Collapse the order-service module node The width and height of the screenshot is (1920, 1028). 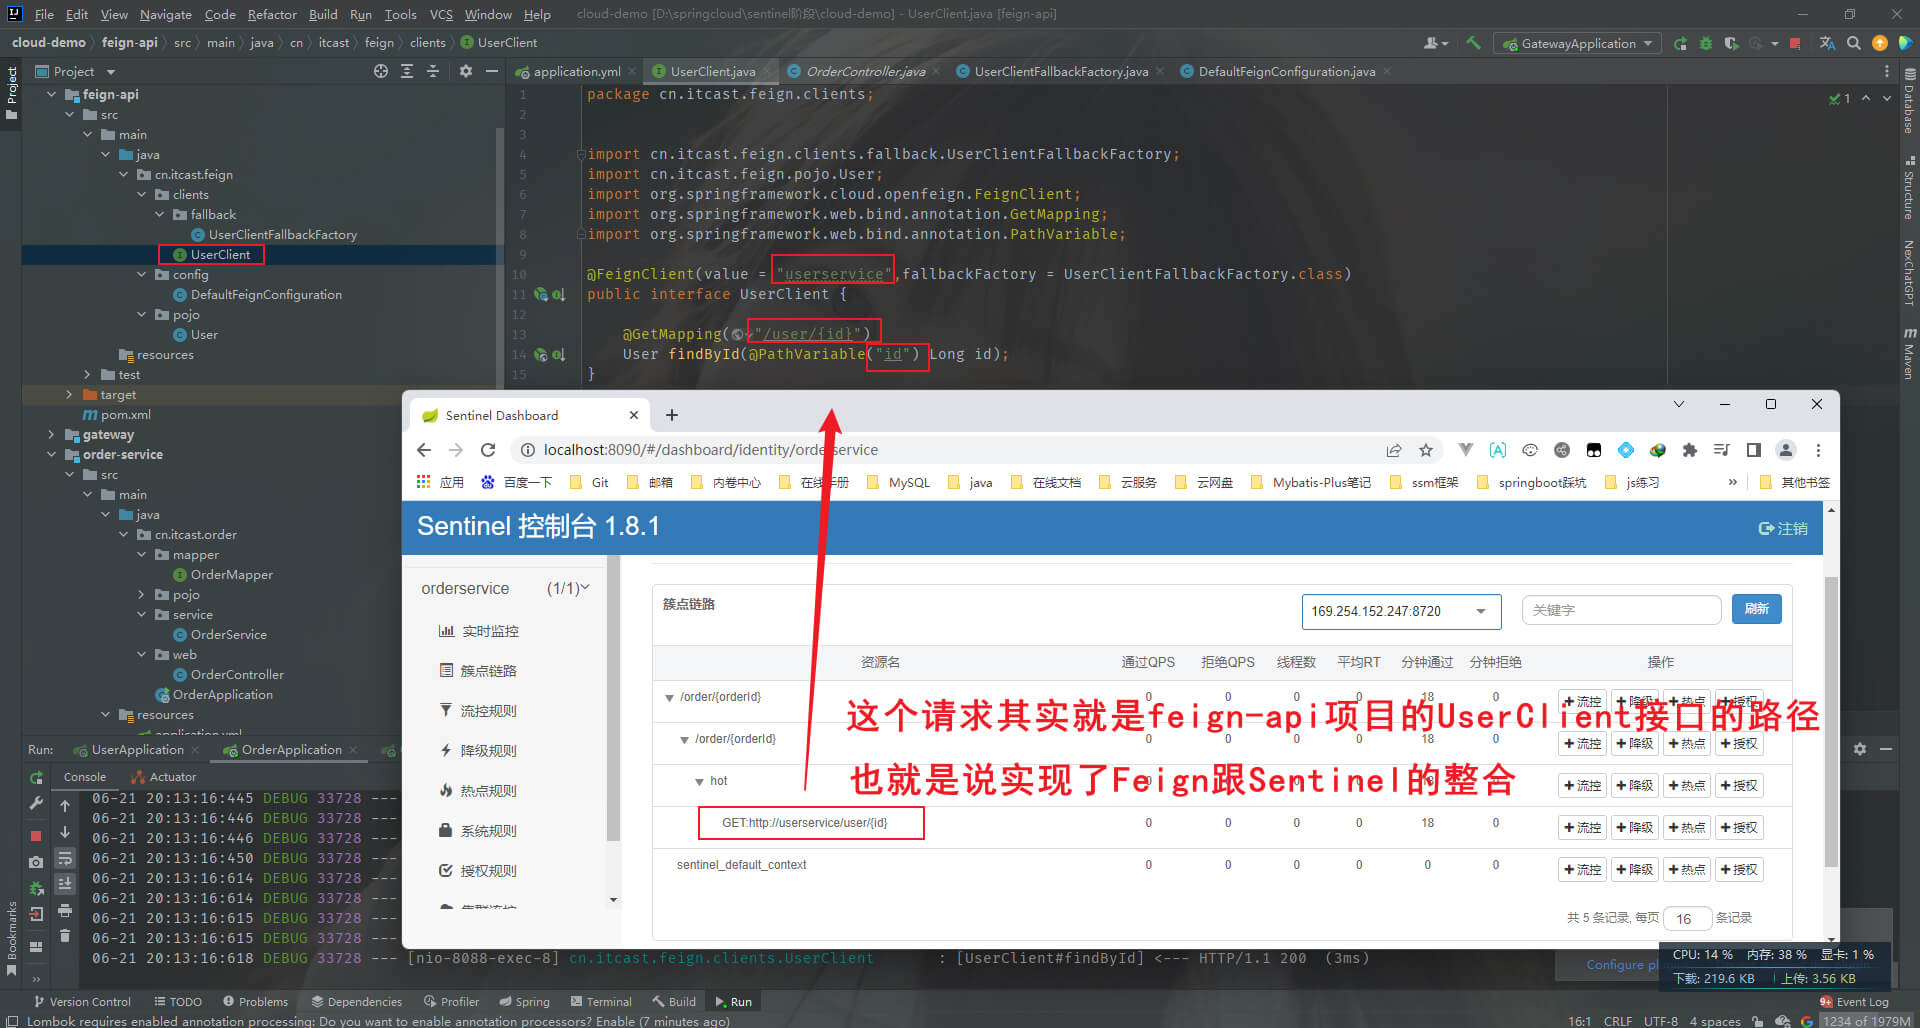pyautogui.click(x=51, y=455)
